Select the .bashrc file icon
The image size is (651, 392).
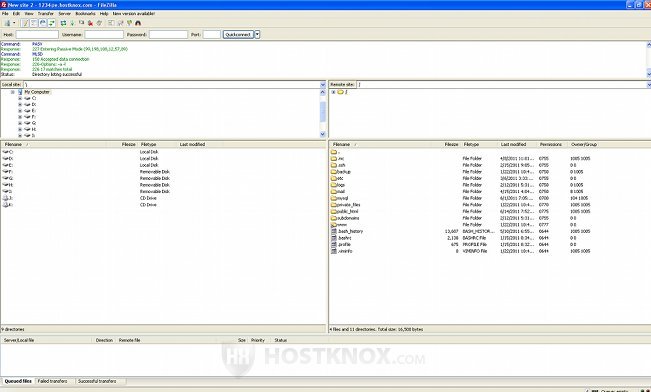pos(334,238)
